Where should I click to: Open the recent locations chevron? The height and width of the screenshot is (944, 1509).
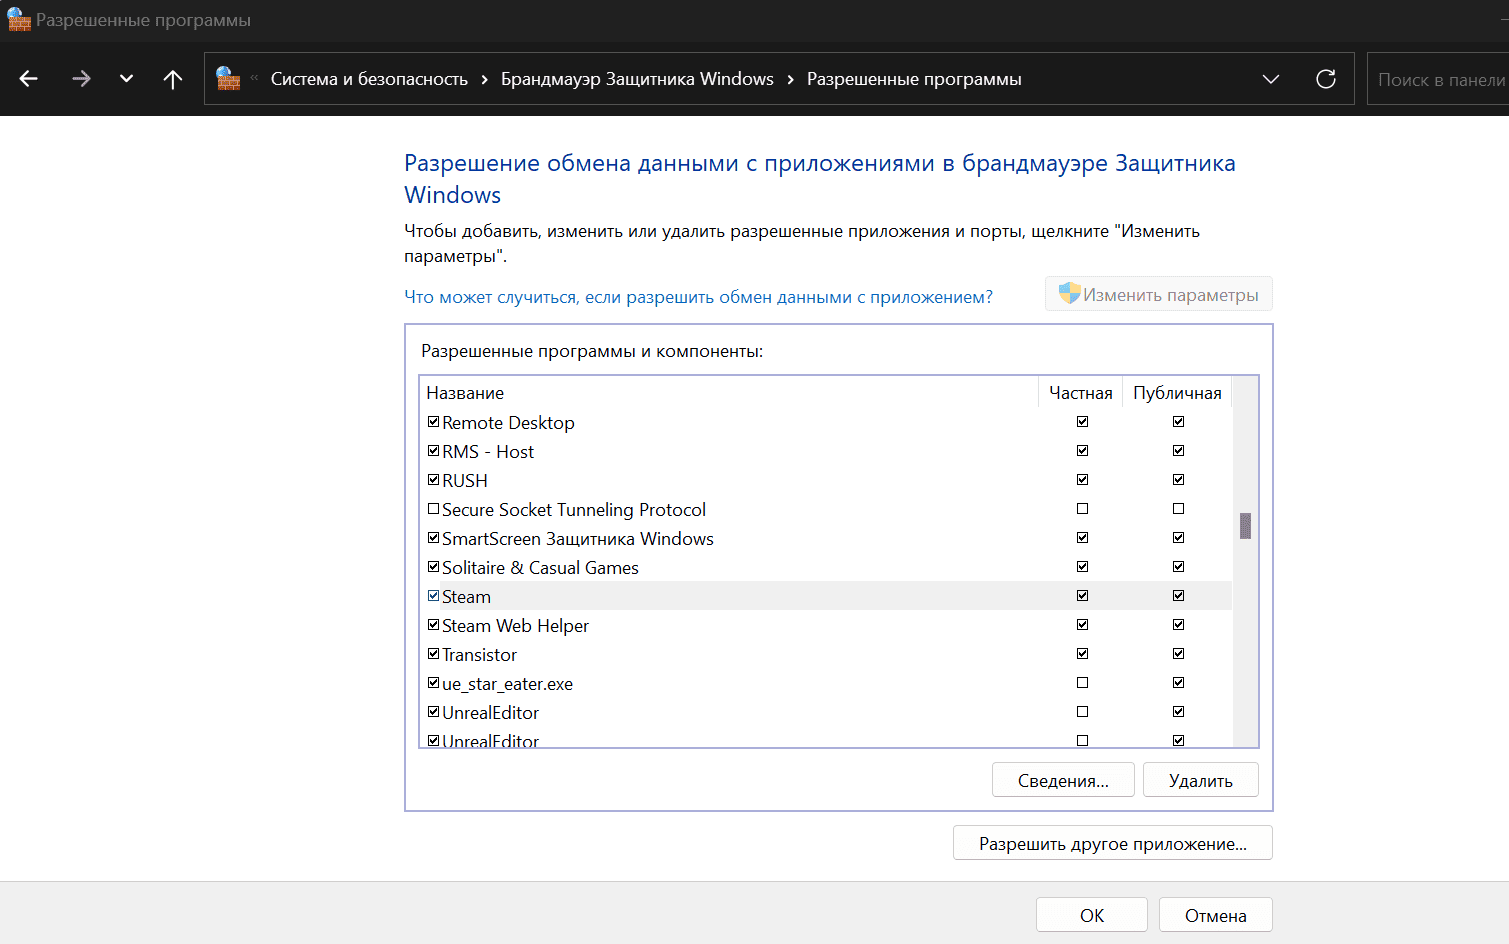coord(126,79)
